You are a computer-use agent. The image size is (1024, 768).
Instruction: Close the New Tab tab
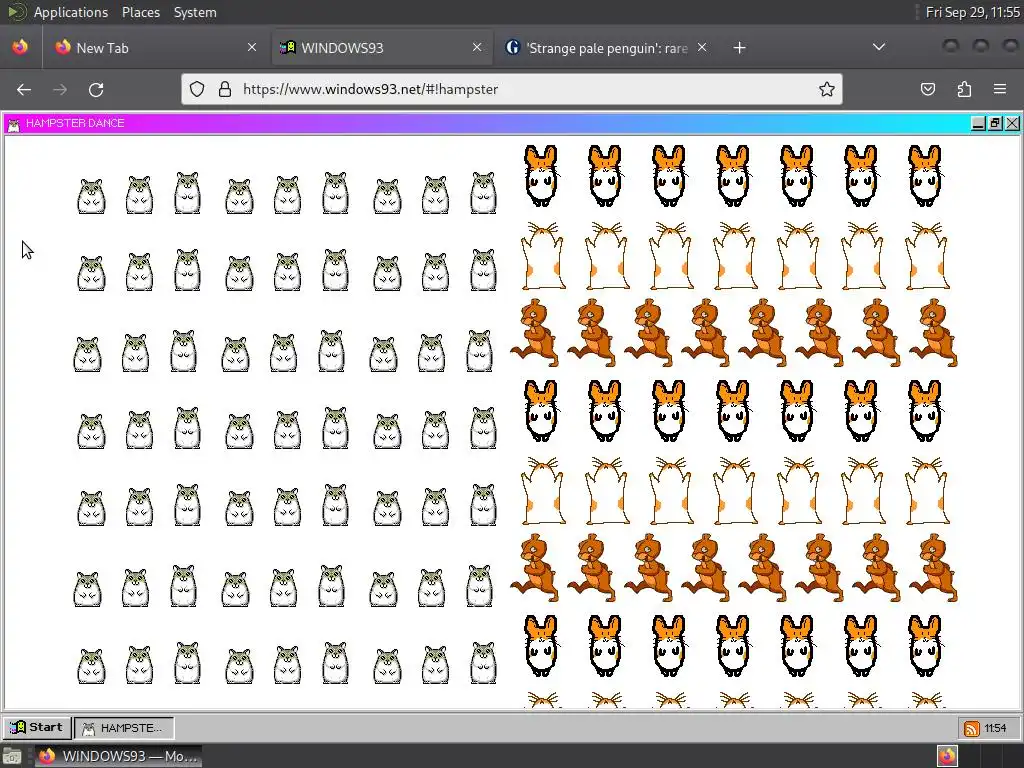point(252,47)
